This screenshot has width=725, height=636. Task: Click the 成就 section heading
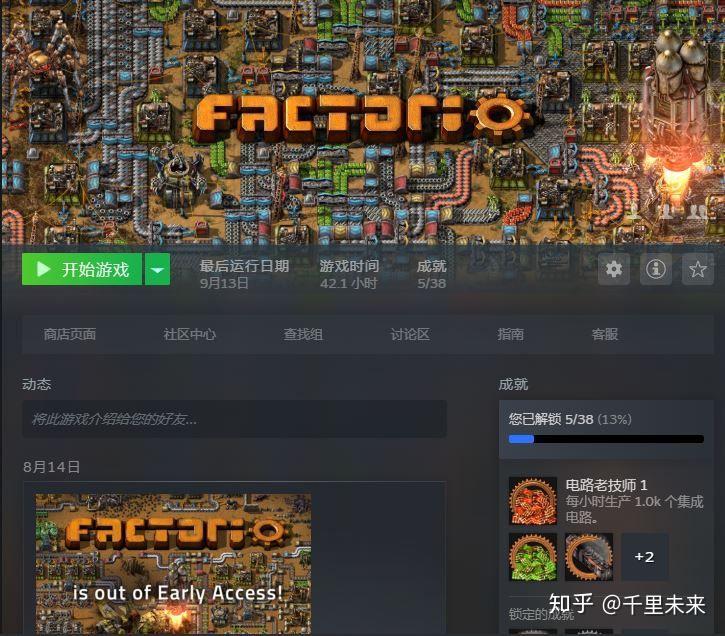pyautogui.click(x=513, y=384)
